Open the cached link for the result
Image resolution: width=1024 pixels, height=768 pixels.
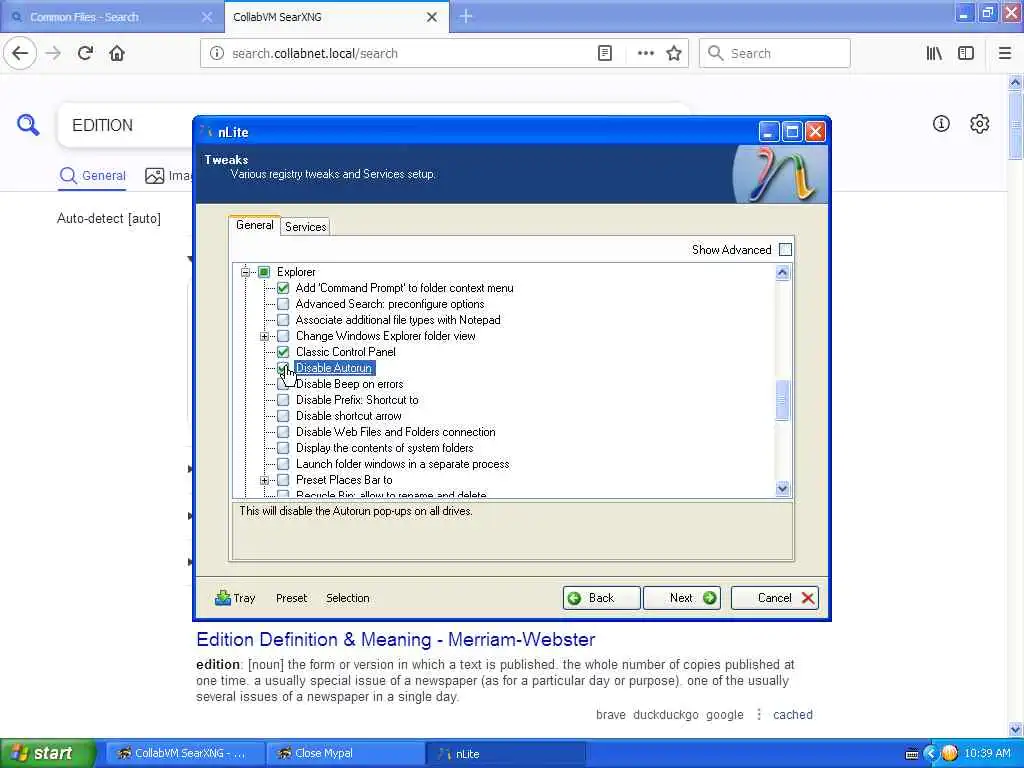pyautogui.click(x=792, y=714)
